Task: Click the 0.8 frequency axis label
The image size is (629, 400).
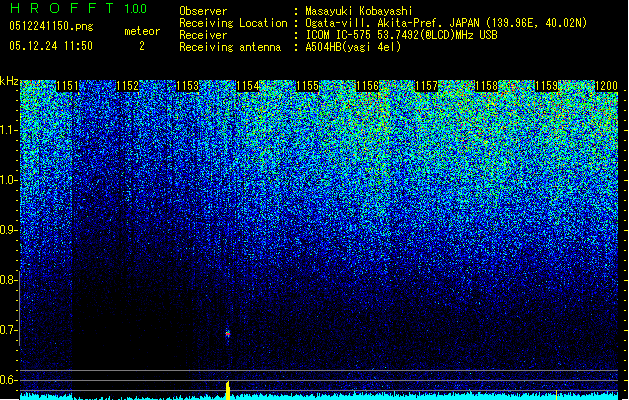Action: pos(8,280)
